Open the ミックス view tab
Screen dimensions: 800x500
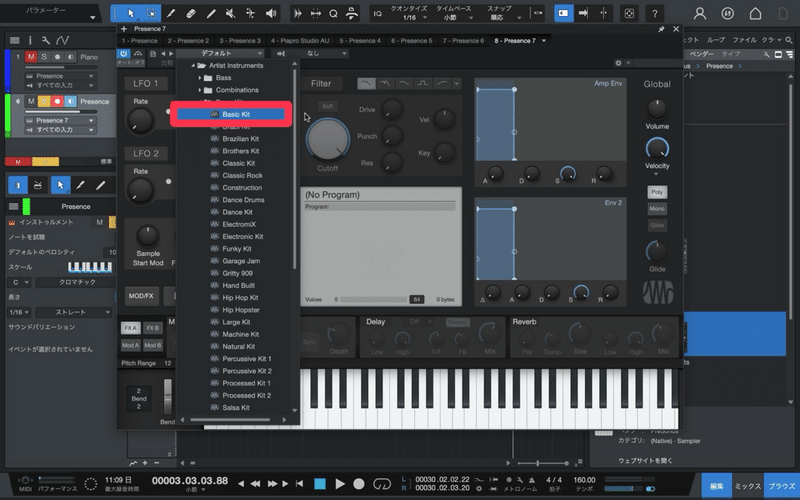pos(747,486)
